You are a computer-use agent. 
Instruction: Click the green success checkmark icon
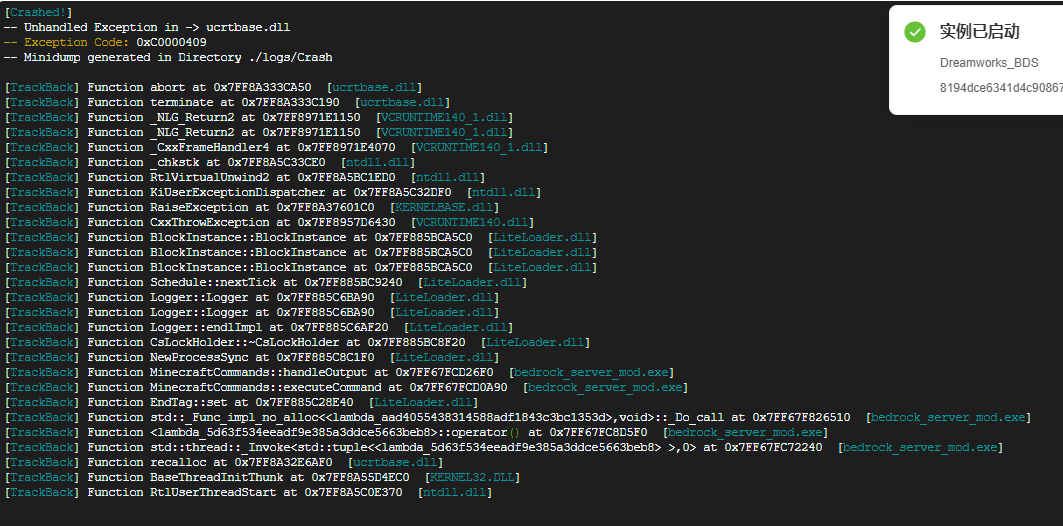[x=915, y=31]
